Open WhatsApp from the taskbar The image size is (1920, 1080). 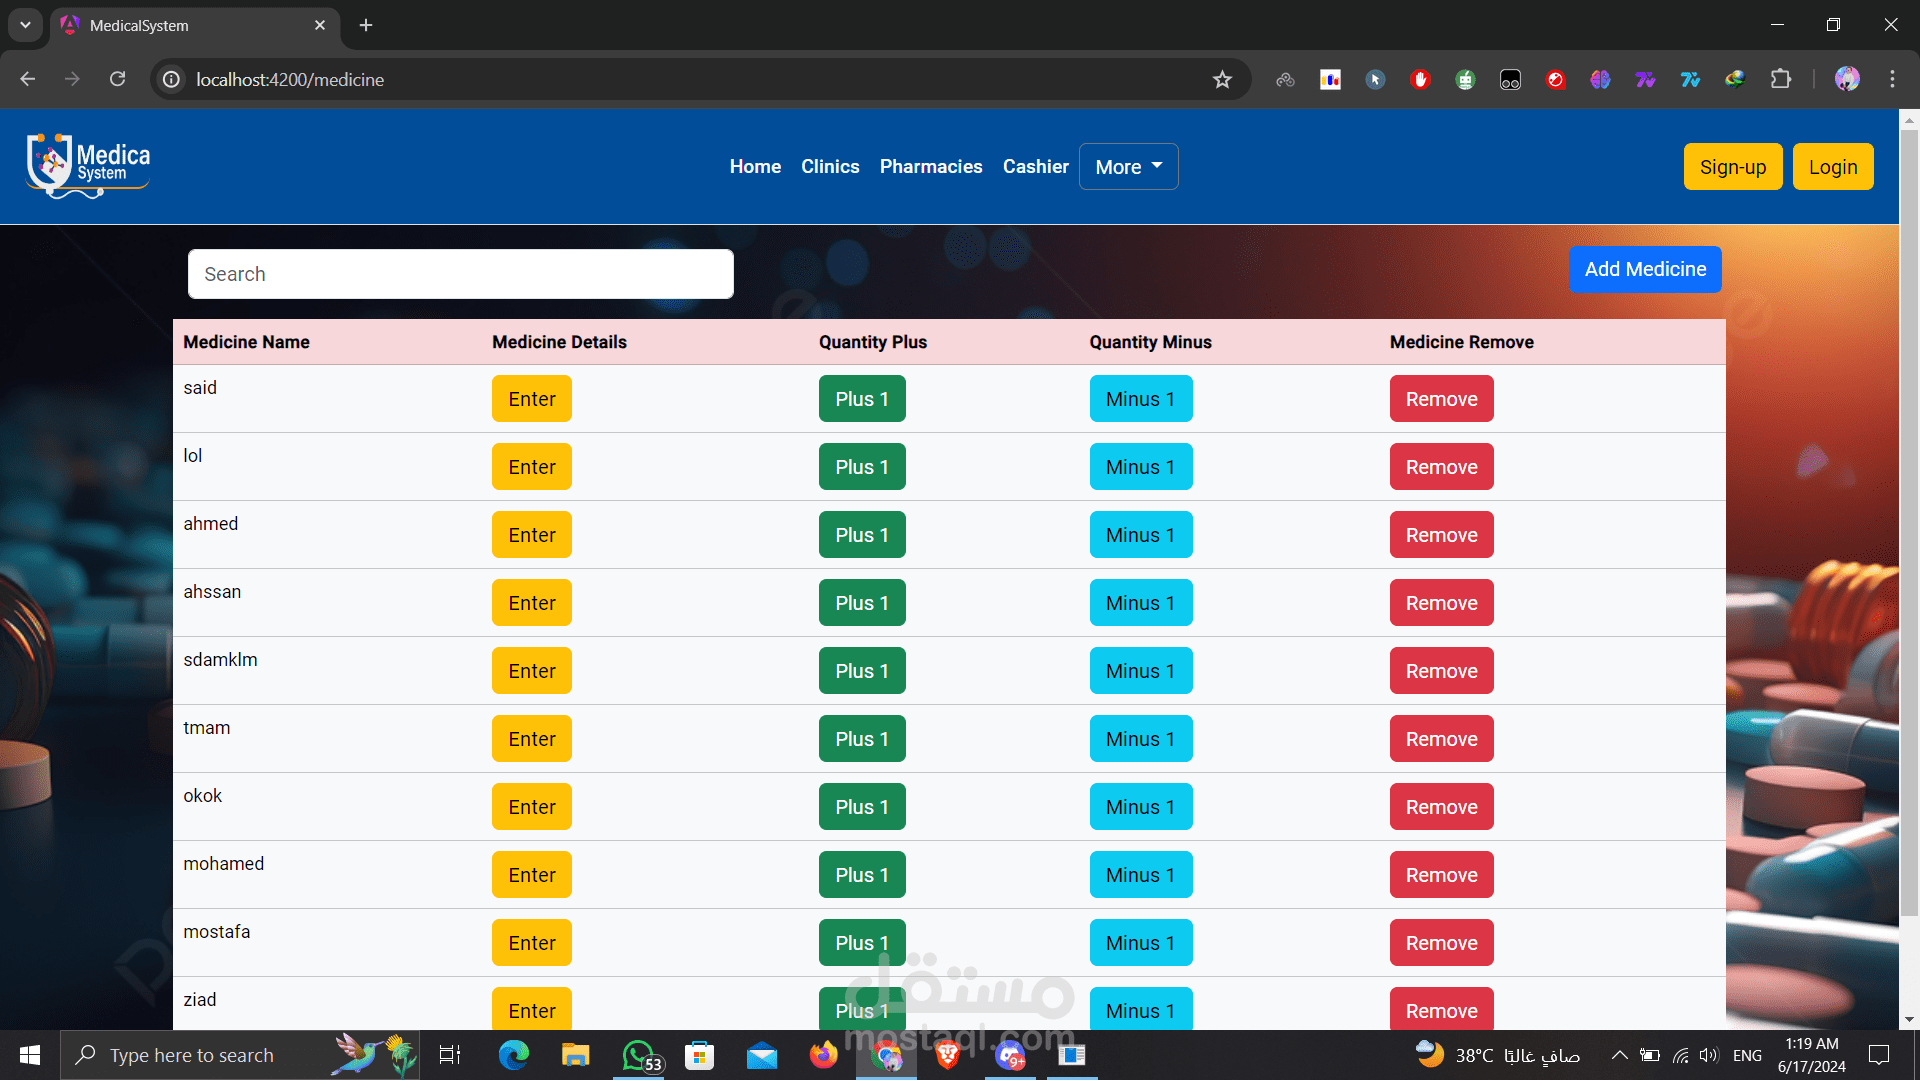(640, 1055)
